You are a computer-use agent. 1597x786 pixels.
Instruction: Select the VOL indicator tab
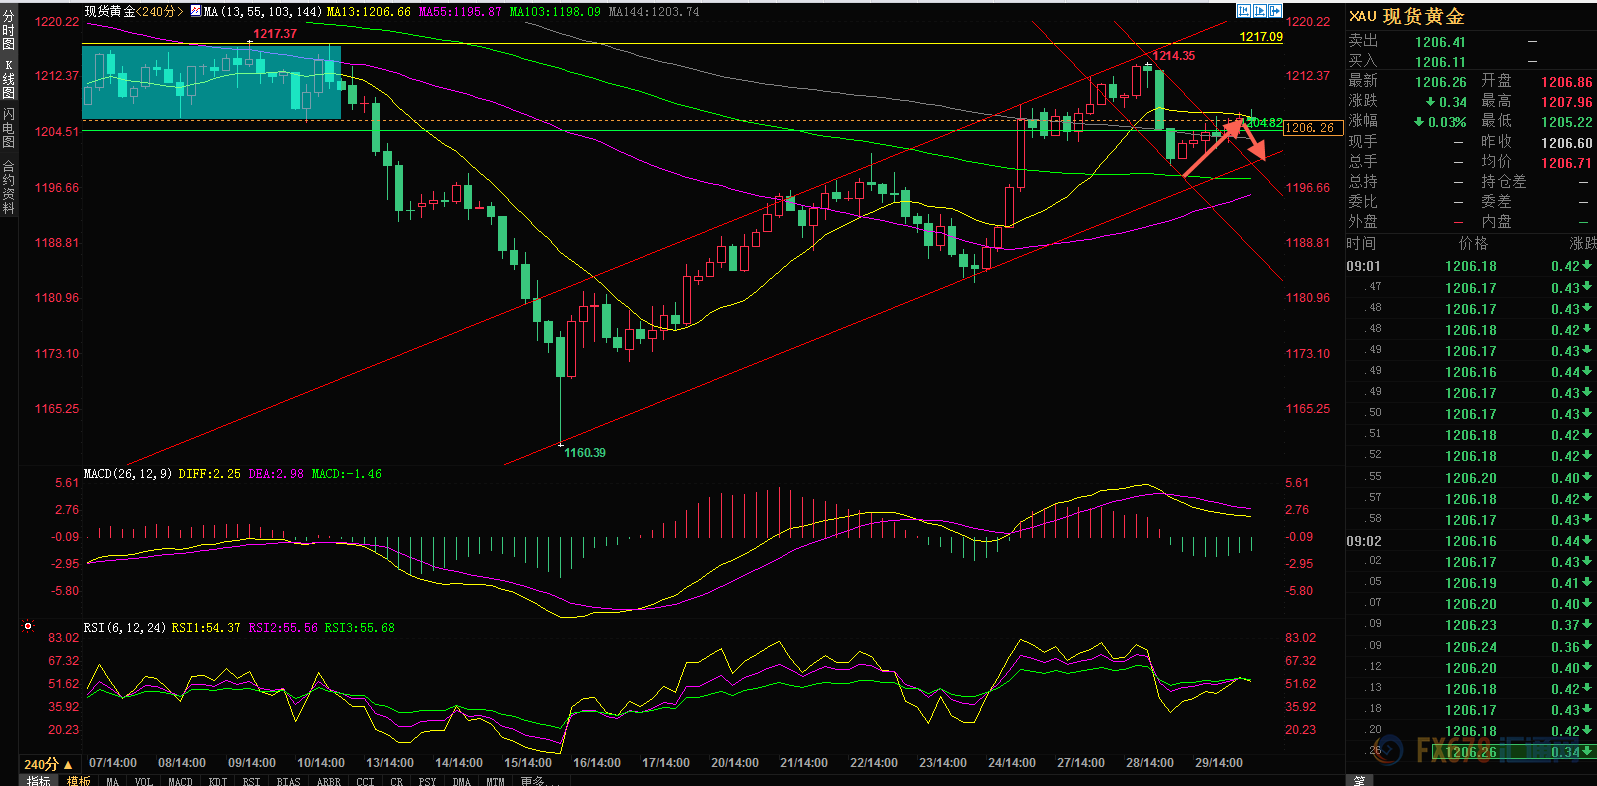point(144,781)
